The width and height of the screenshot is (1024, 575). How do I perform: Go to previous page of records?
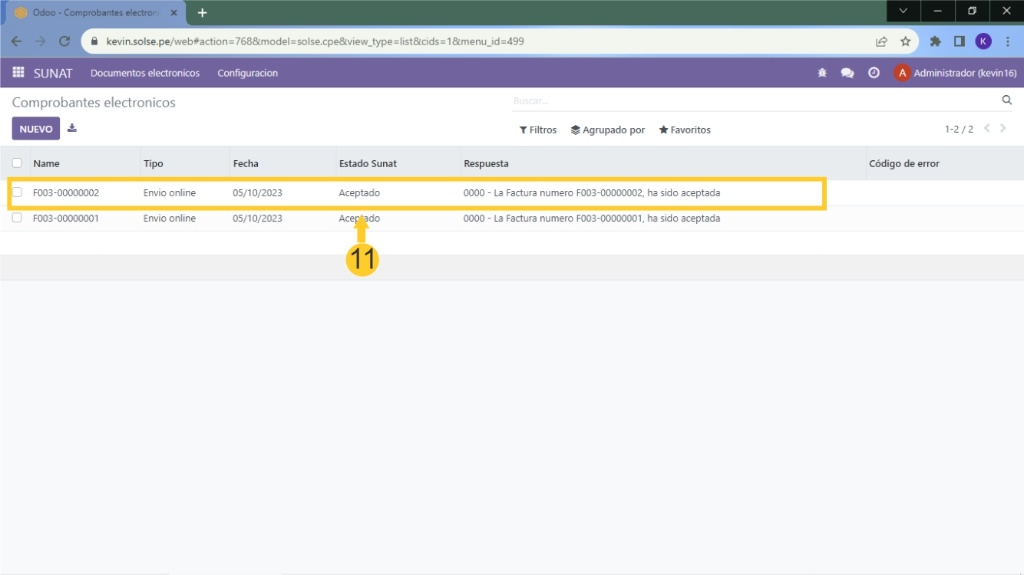987,129
